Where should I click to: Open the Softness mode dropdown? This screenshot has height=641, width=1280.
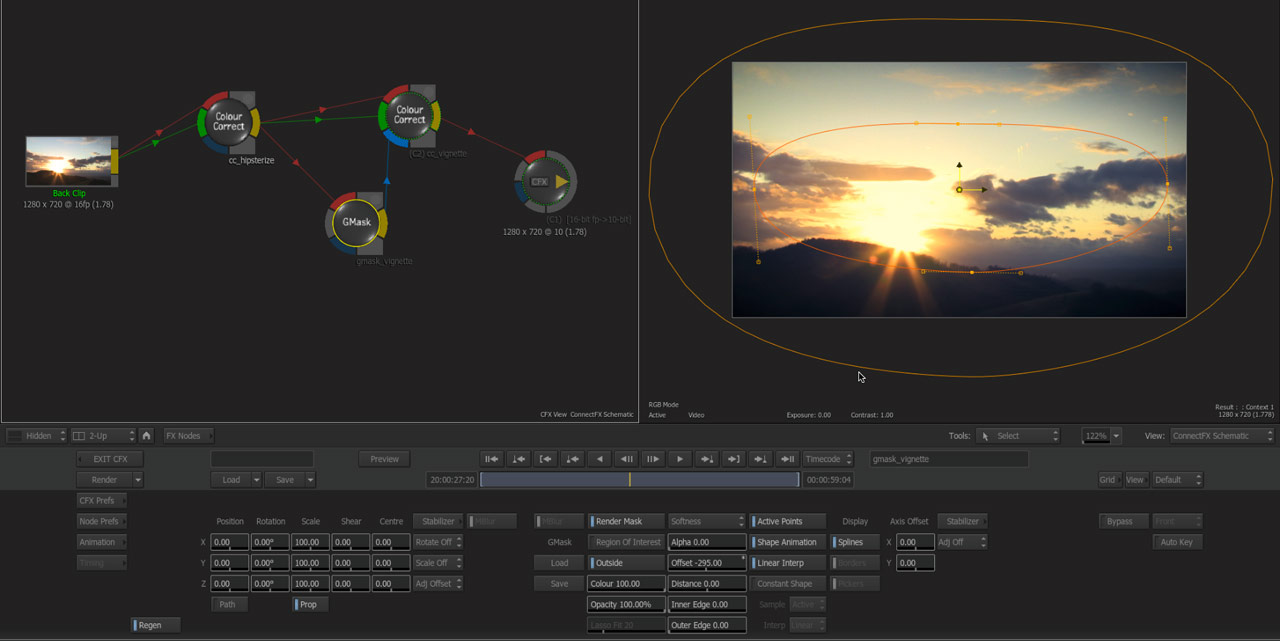pos(707,521)
